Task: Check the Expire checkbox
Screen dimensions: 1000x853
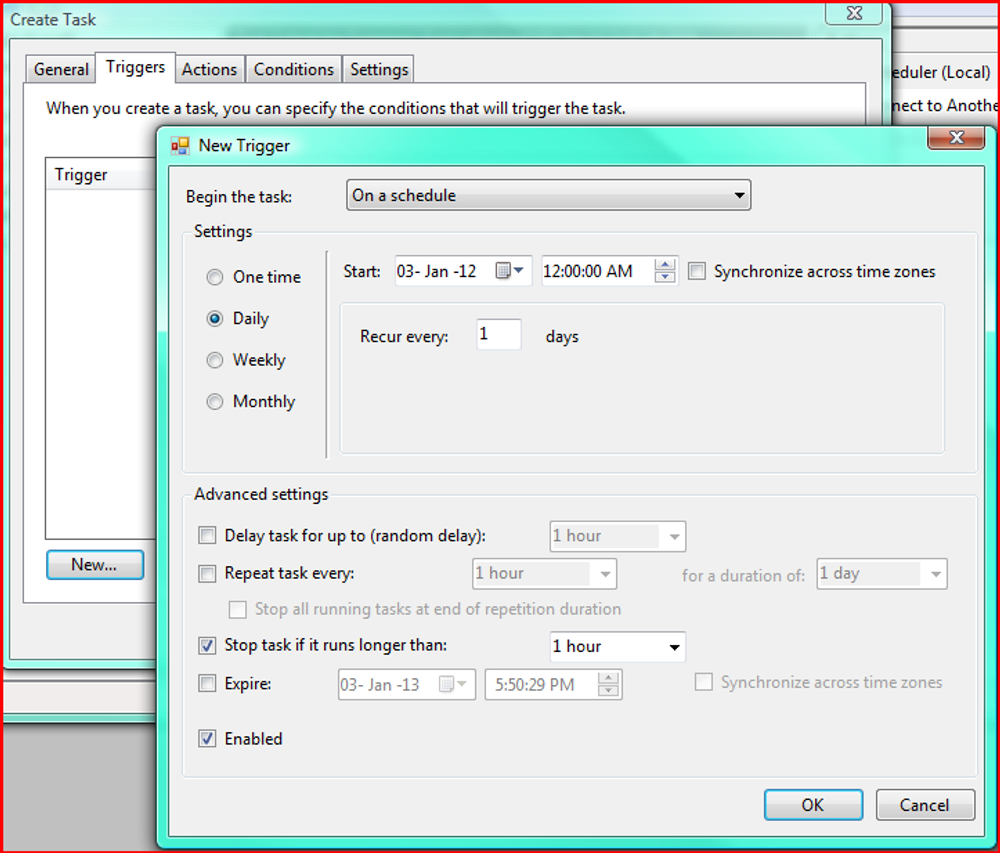Action: click(x=207, y=684)
